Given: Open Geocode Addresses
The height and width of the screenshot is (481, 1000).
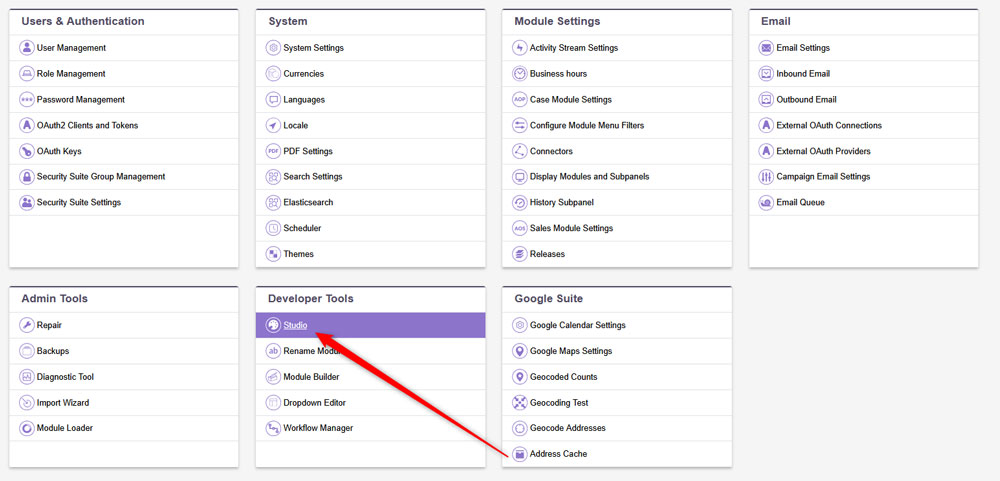Looking at the screenshot, I should 568,428.
